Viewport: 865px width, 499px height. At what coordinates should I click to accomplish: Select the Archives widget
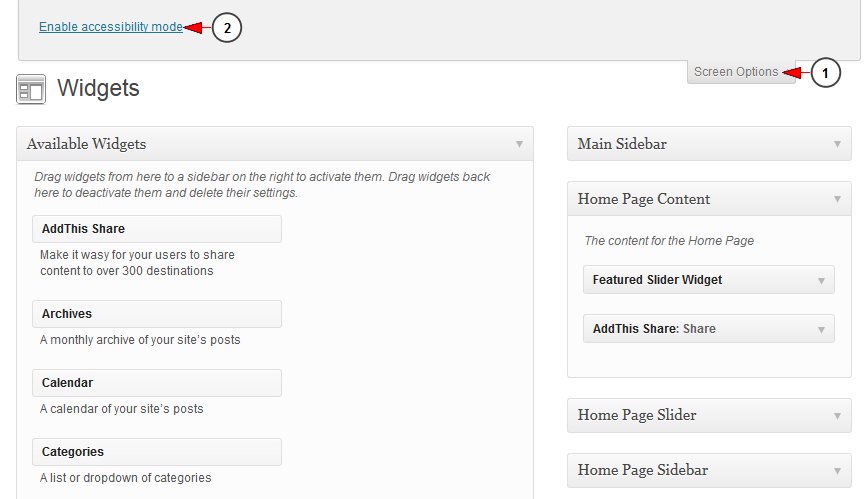point(156,314)
